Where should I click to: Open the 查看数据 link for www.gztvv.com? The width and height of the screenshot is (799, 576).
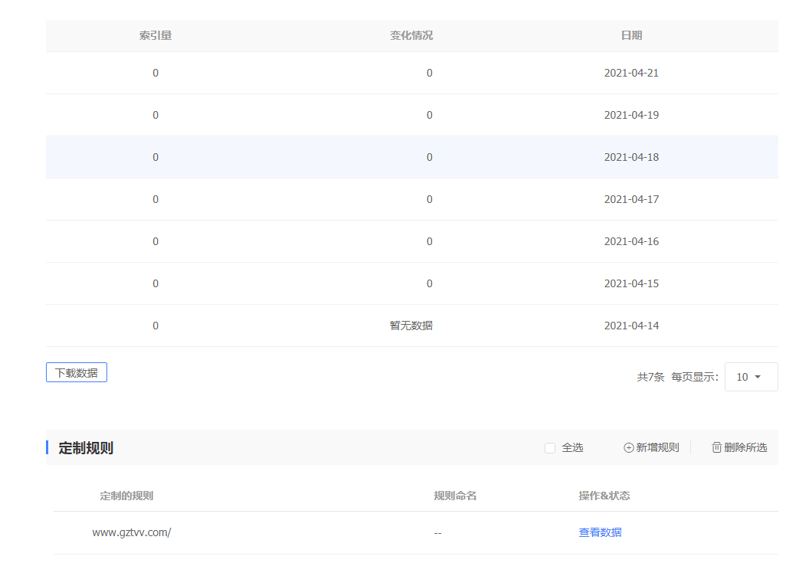click(x=600, y=533)
